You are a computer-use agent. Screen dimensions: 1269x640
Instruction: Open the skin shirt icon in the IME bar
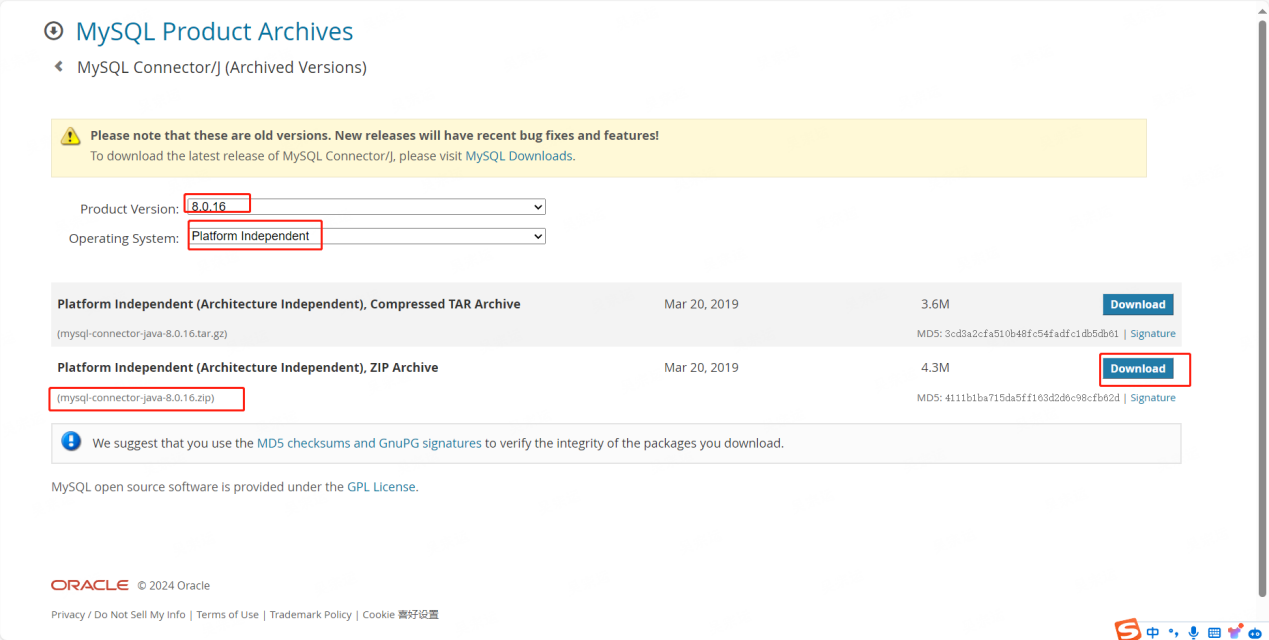[x=1235, y=632]
